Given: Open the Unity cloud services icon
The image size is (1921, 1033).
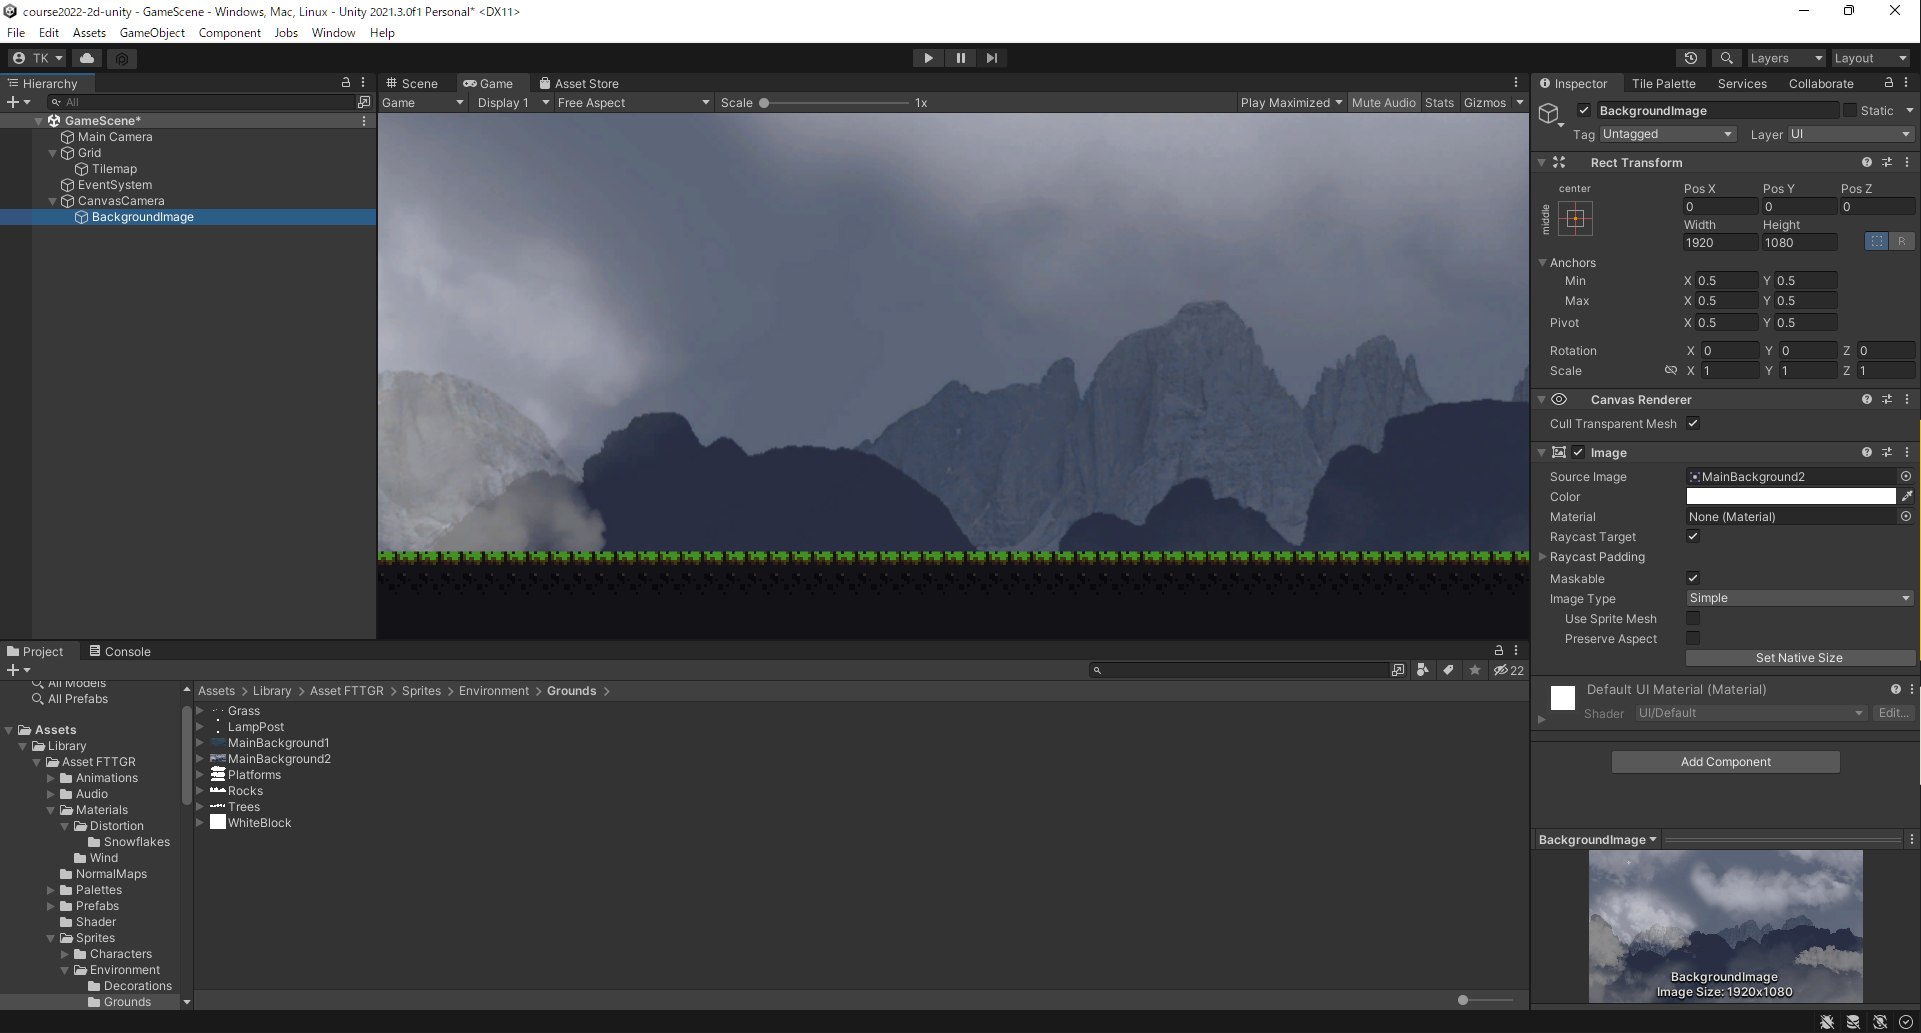Looking at the screenshot, I should tap(87, 58).
